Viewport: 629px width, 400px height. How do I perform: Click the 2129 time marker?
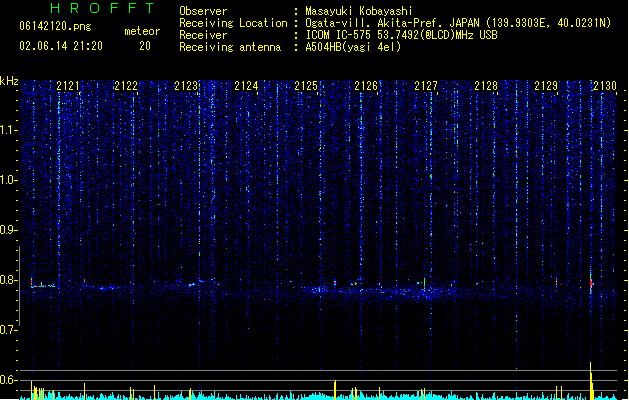click(x=546, y=86)
